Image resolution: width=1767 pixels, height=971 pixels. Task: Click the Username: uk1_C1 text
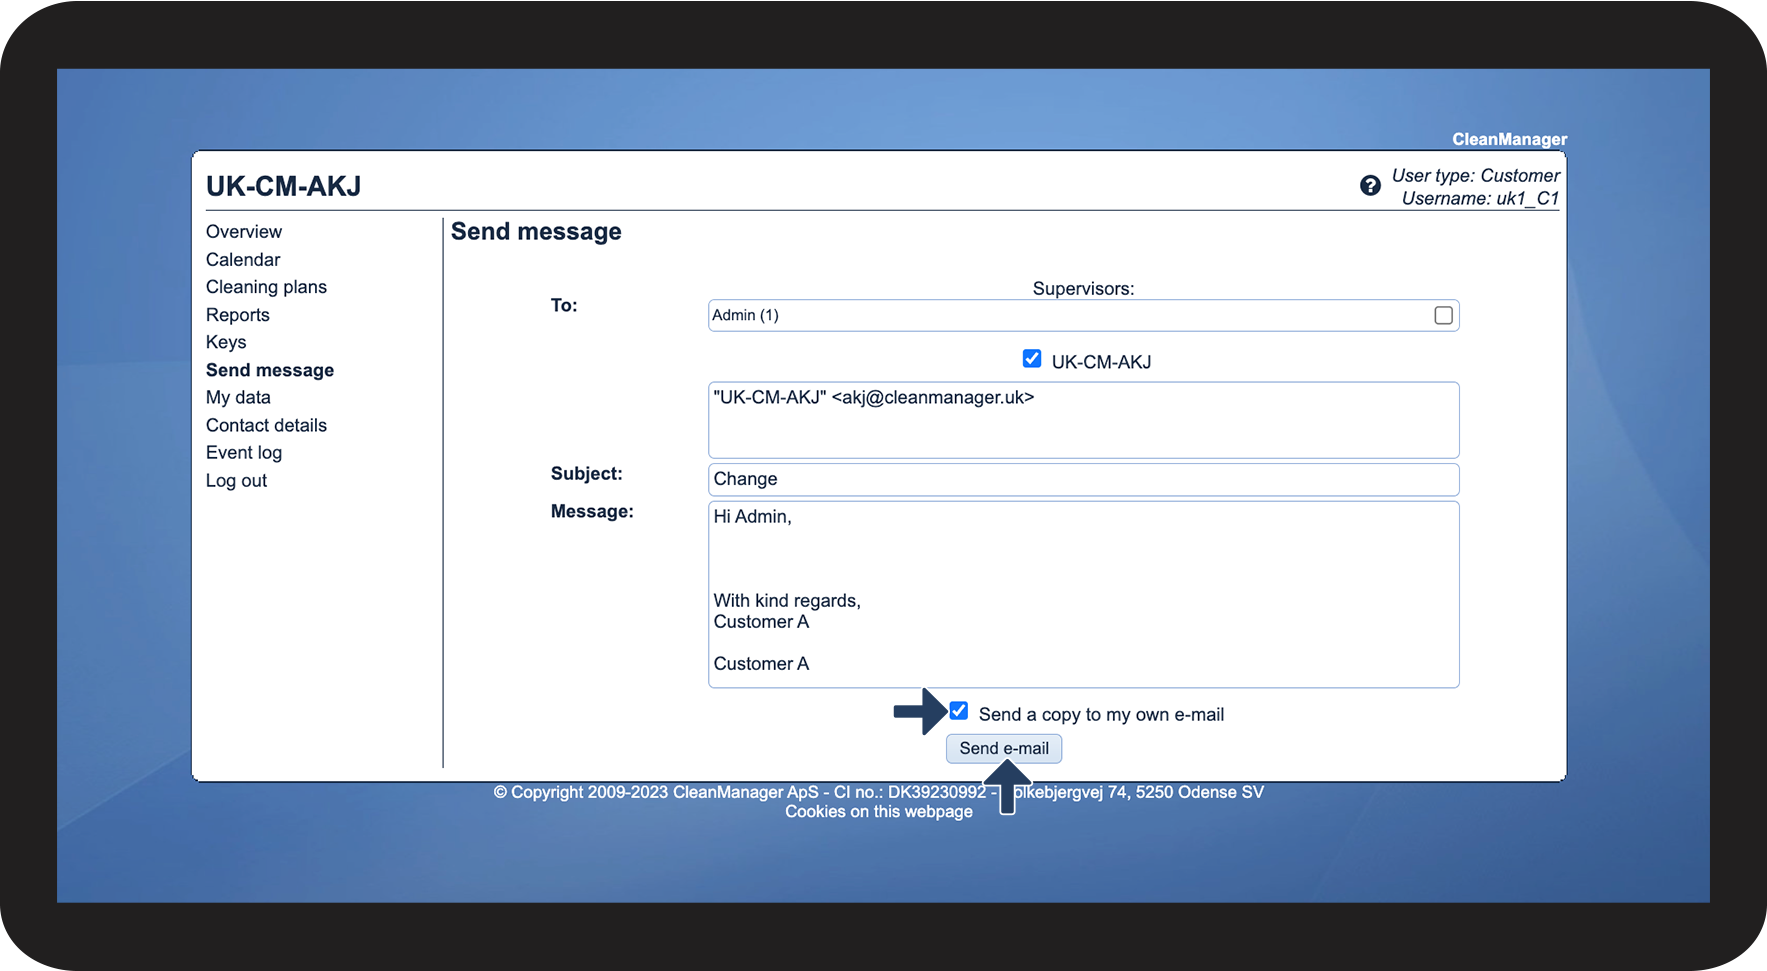[x=1480, y=198]
